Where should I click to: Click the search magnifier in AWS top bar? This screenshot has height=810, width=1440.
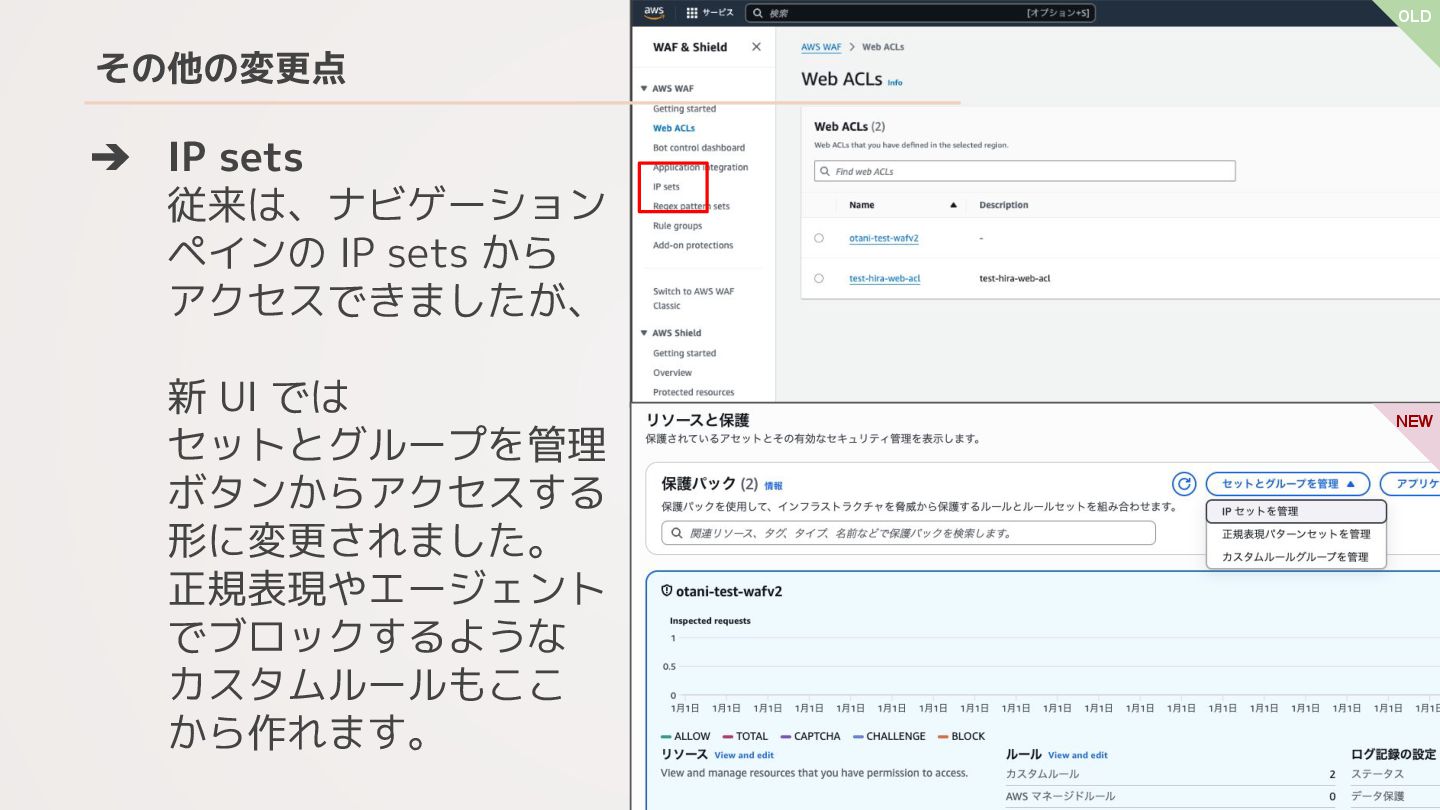click(758, 13)
